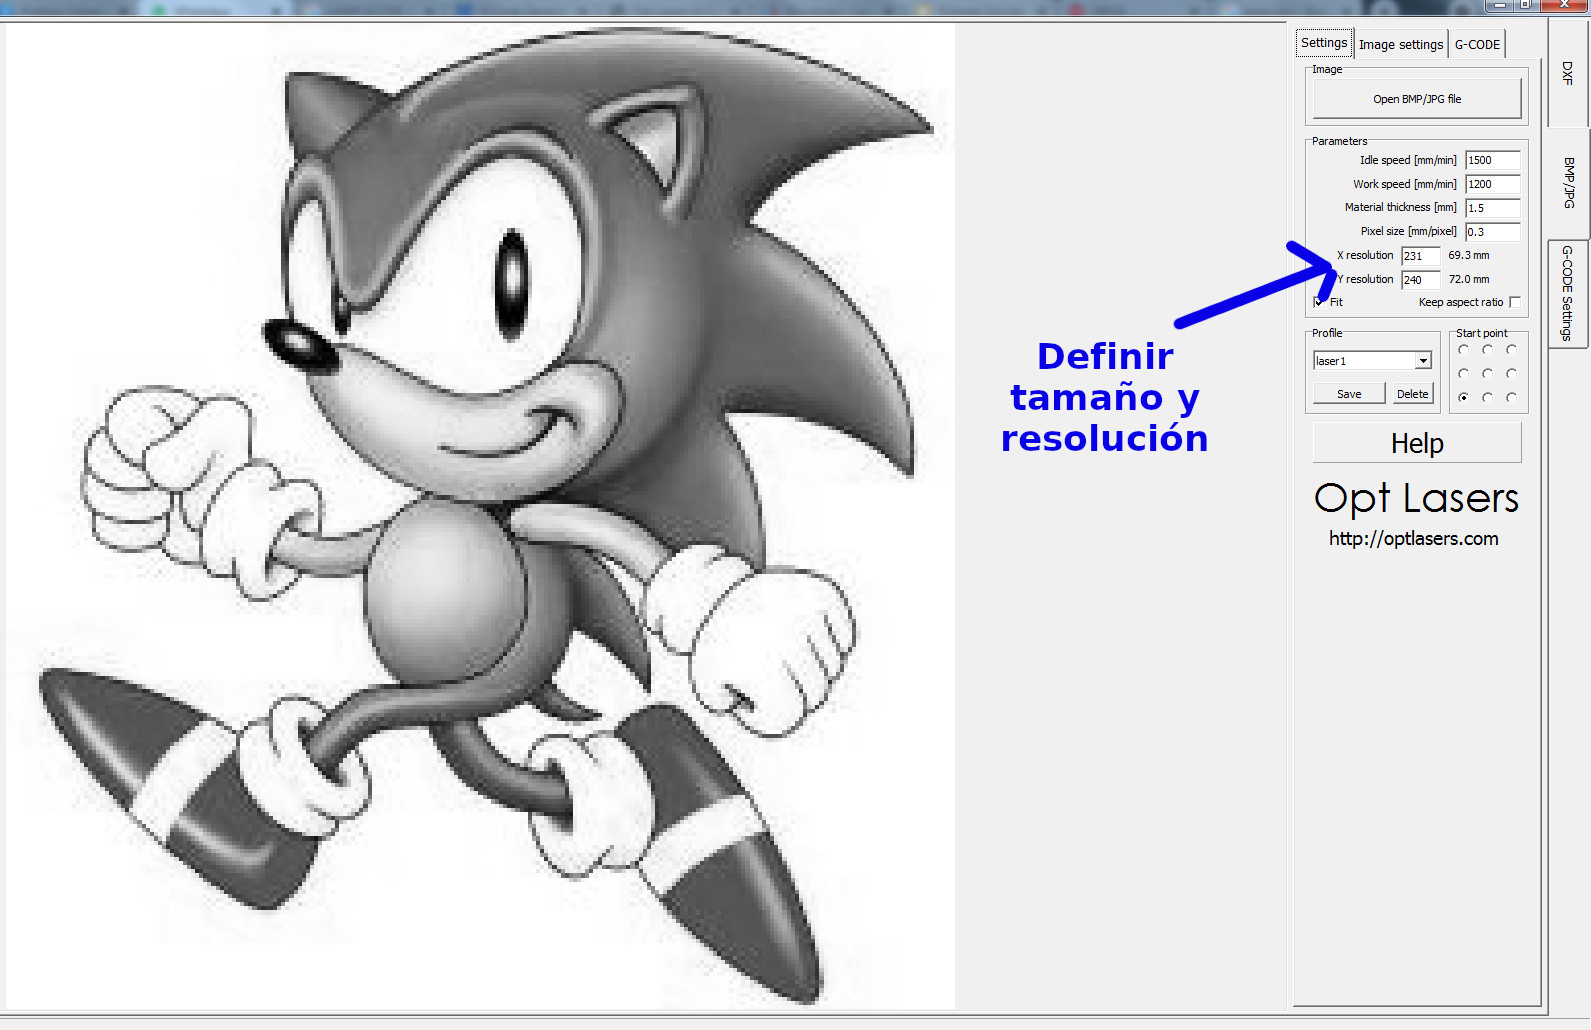The height and width of the screenshot is (1030, 1591).
Task: Delete the selected profile
Action: pos(1412,394)
